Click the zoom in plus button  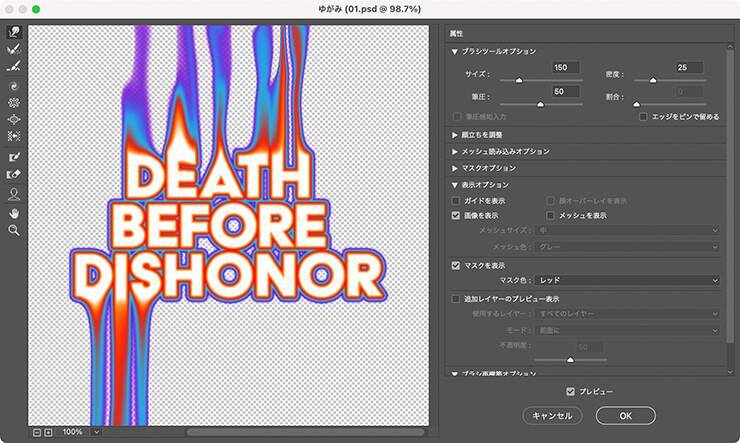48,432
